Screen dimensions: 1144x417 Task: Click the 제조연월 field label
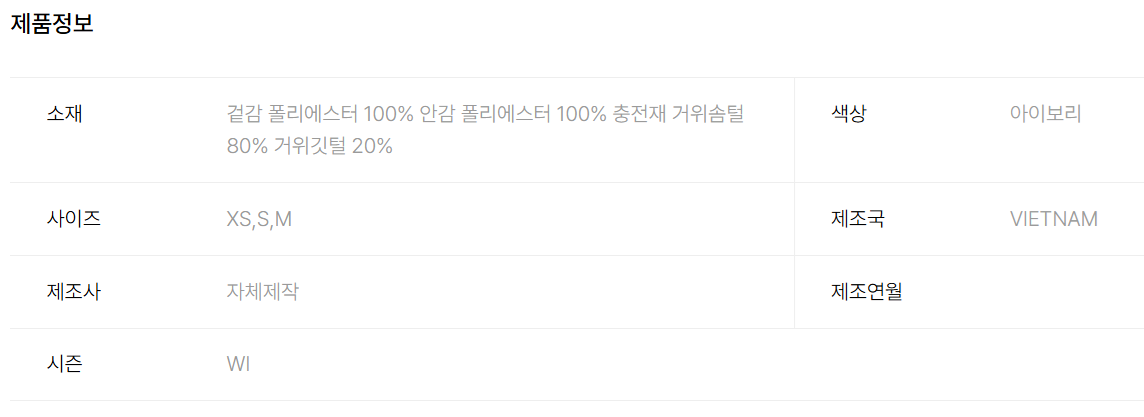[x=866, y=292]
